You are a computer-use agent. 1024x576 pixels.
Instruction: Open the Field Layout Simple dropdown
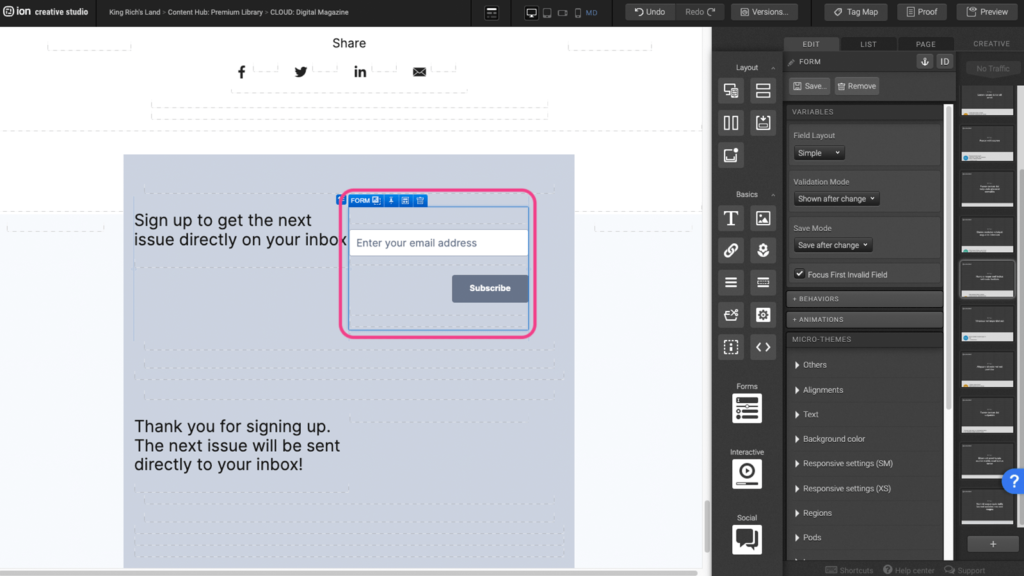tap(819, 153)
